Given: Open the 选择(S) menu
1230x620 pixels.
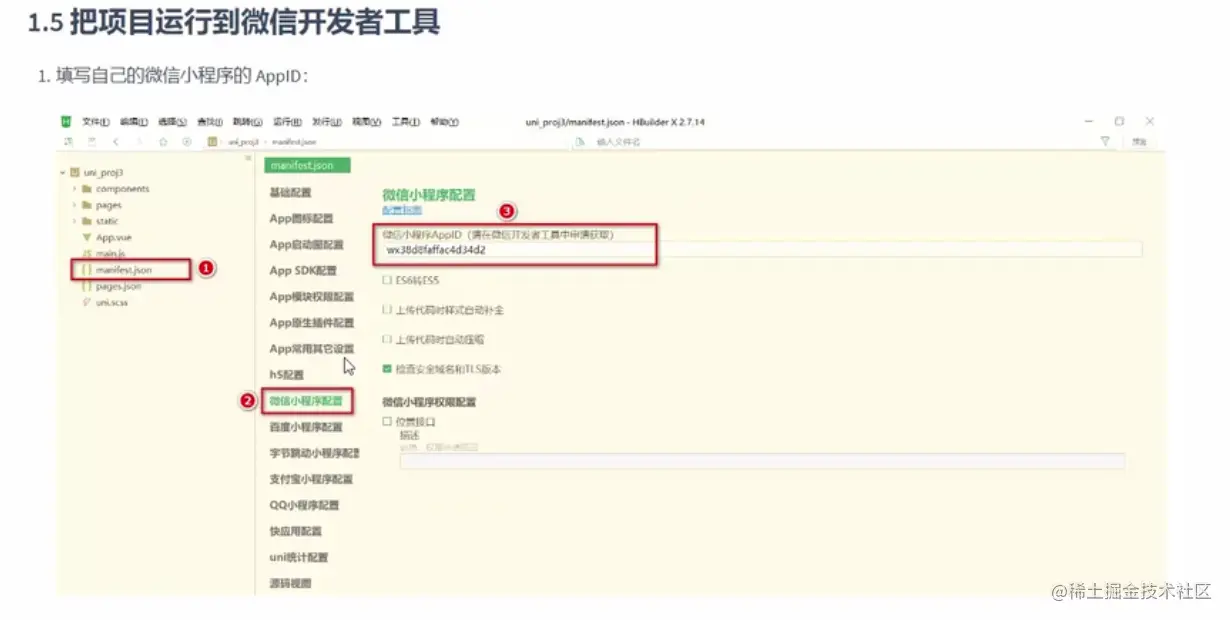Looking at the screenshot, I should 172,122.
